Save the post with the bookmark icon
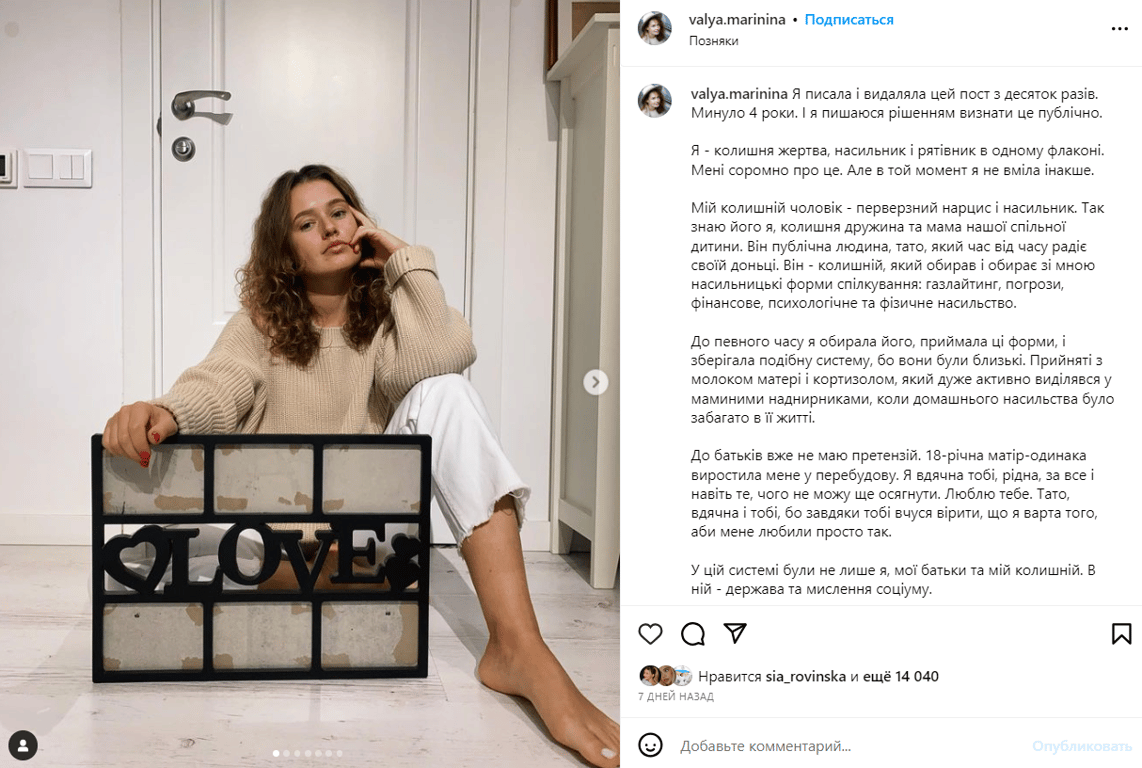The height and width of the screenshot is (768, 1142). 1122,634
